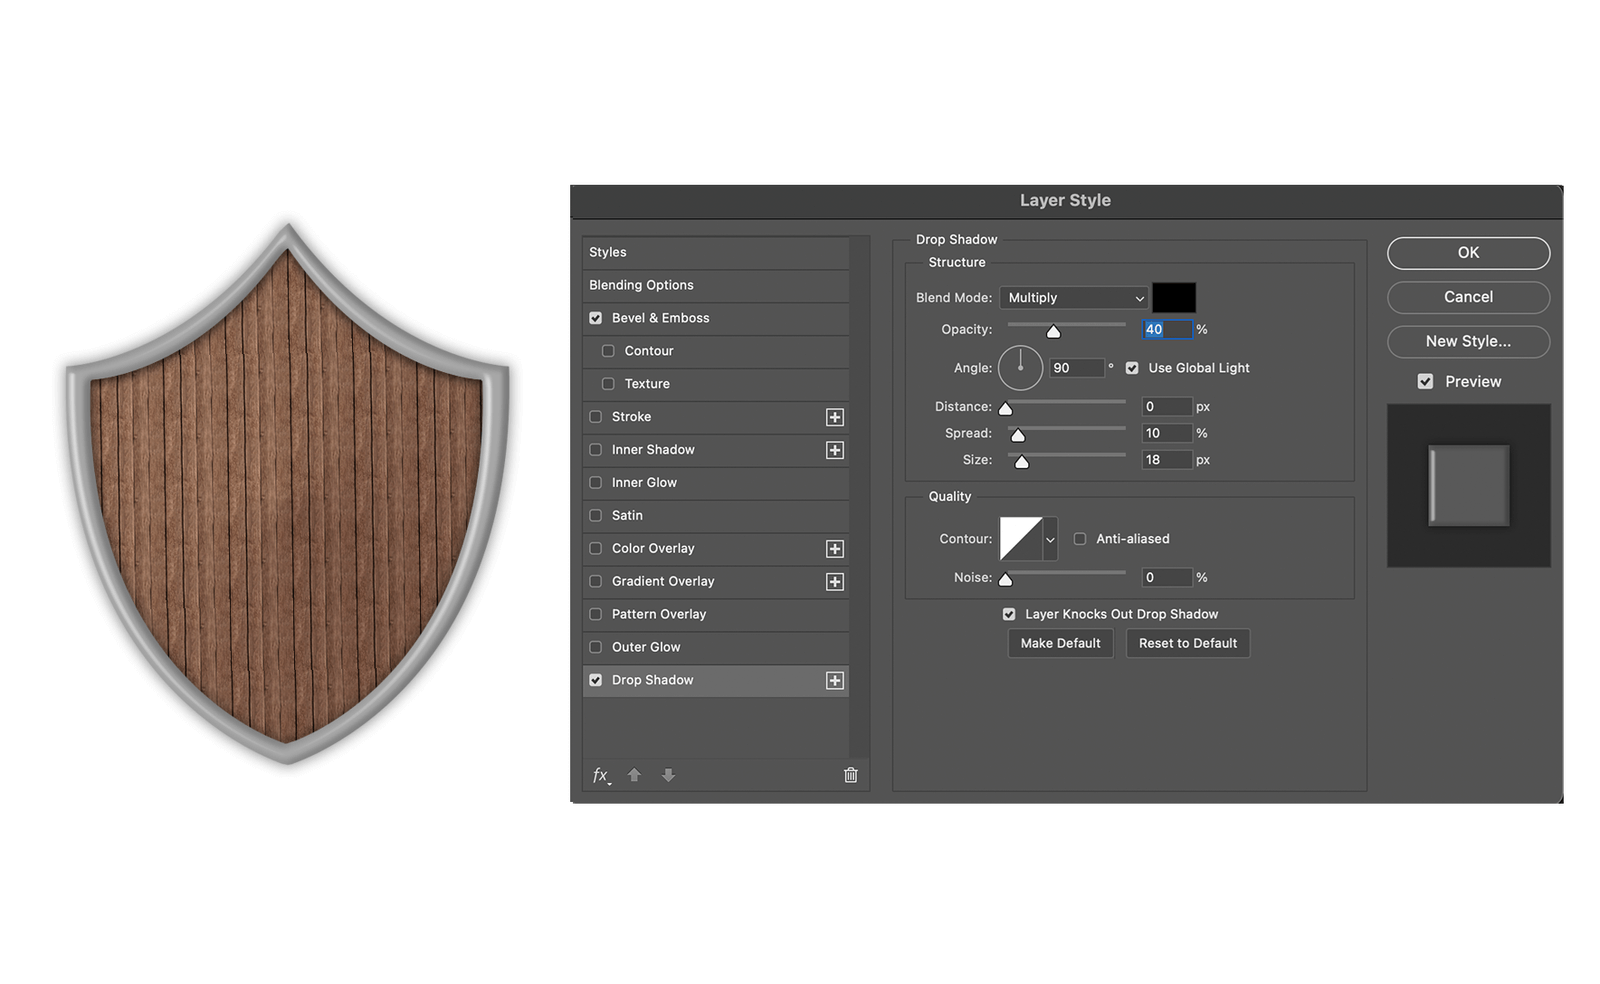Add another Gradient Overlay with plus icon
Viewport: 1600px width, 984px height.
click(835, 582)
